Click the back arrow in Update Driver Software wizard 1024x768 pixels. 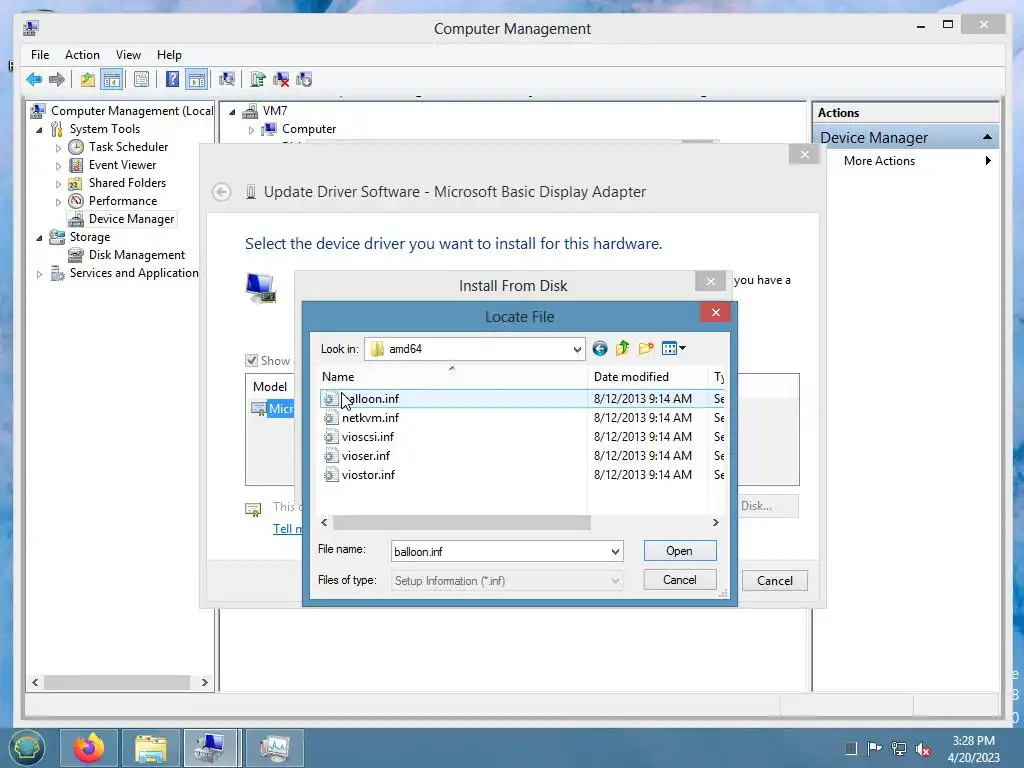pyautogui.click(x=222, y=192)
